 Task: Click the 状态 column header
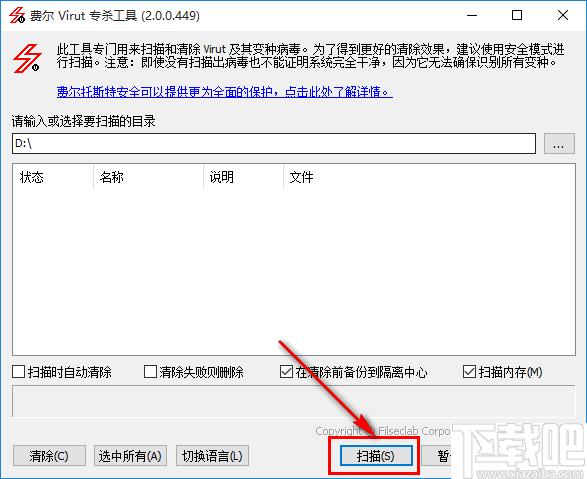[x=53, y=177]
